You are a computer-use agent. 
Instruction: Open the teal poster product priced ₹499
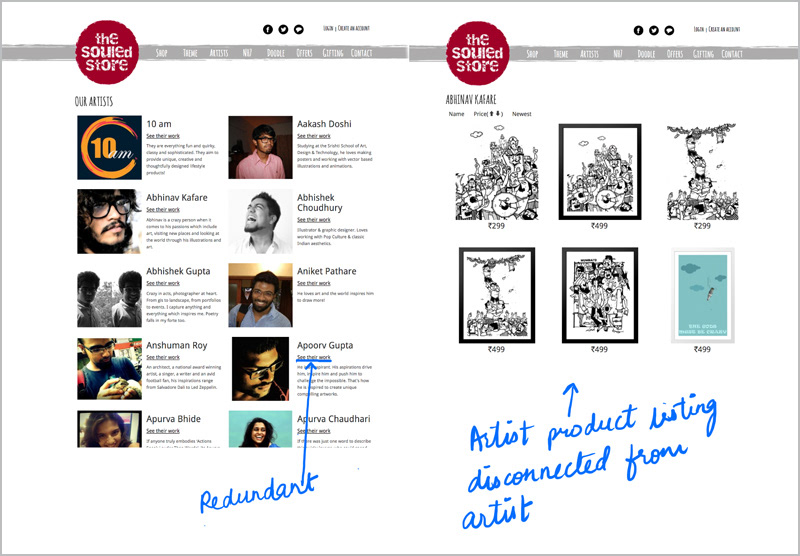coord(703,295)
